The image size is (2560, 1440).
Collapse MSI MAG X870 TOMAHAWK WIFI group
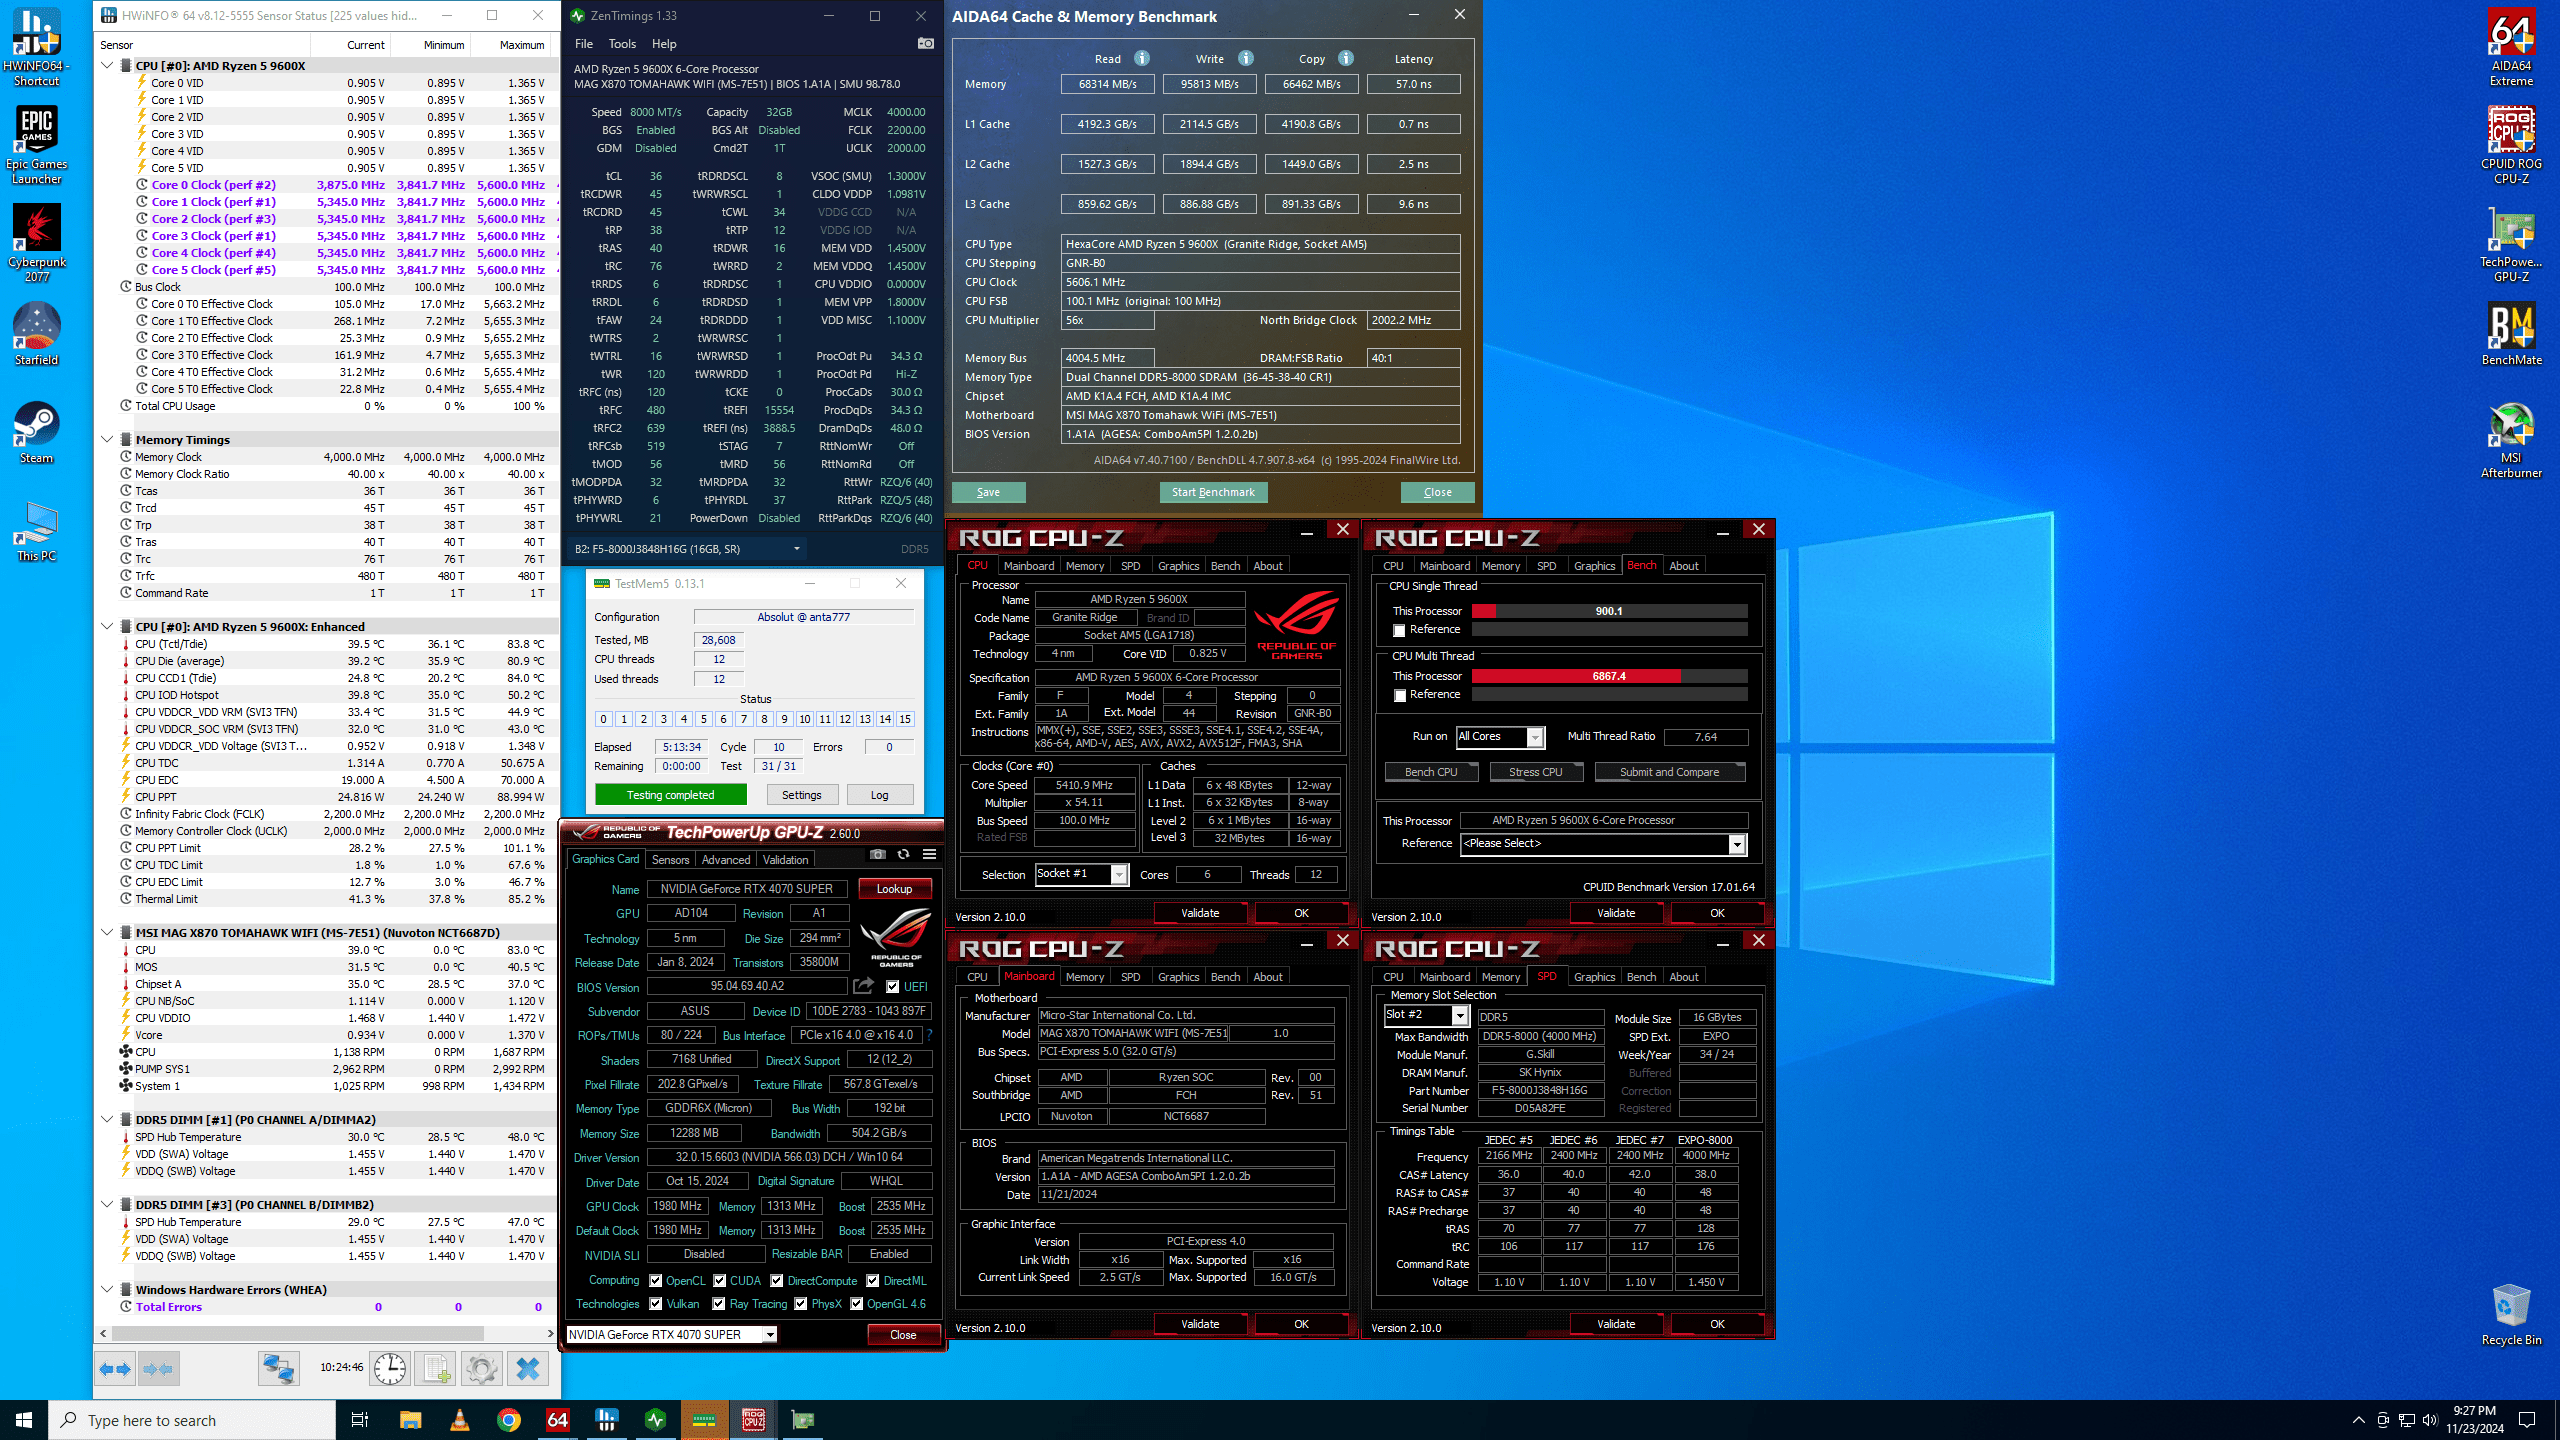point(107,932)
